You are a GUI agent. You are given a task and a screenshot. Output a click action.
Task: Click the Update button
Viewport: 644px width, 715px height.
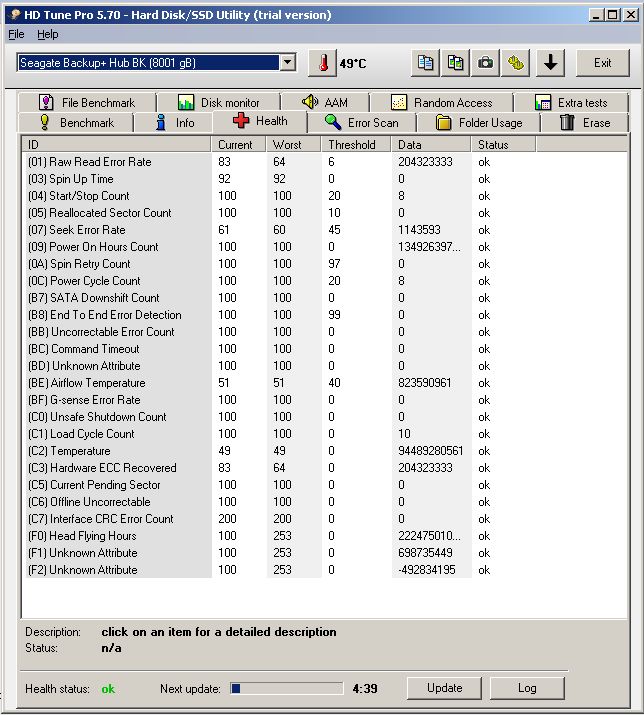(x=444, y=688)
